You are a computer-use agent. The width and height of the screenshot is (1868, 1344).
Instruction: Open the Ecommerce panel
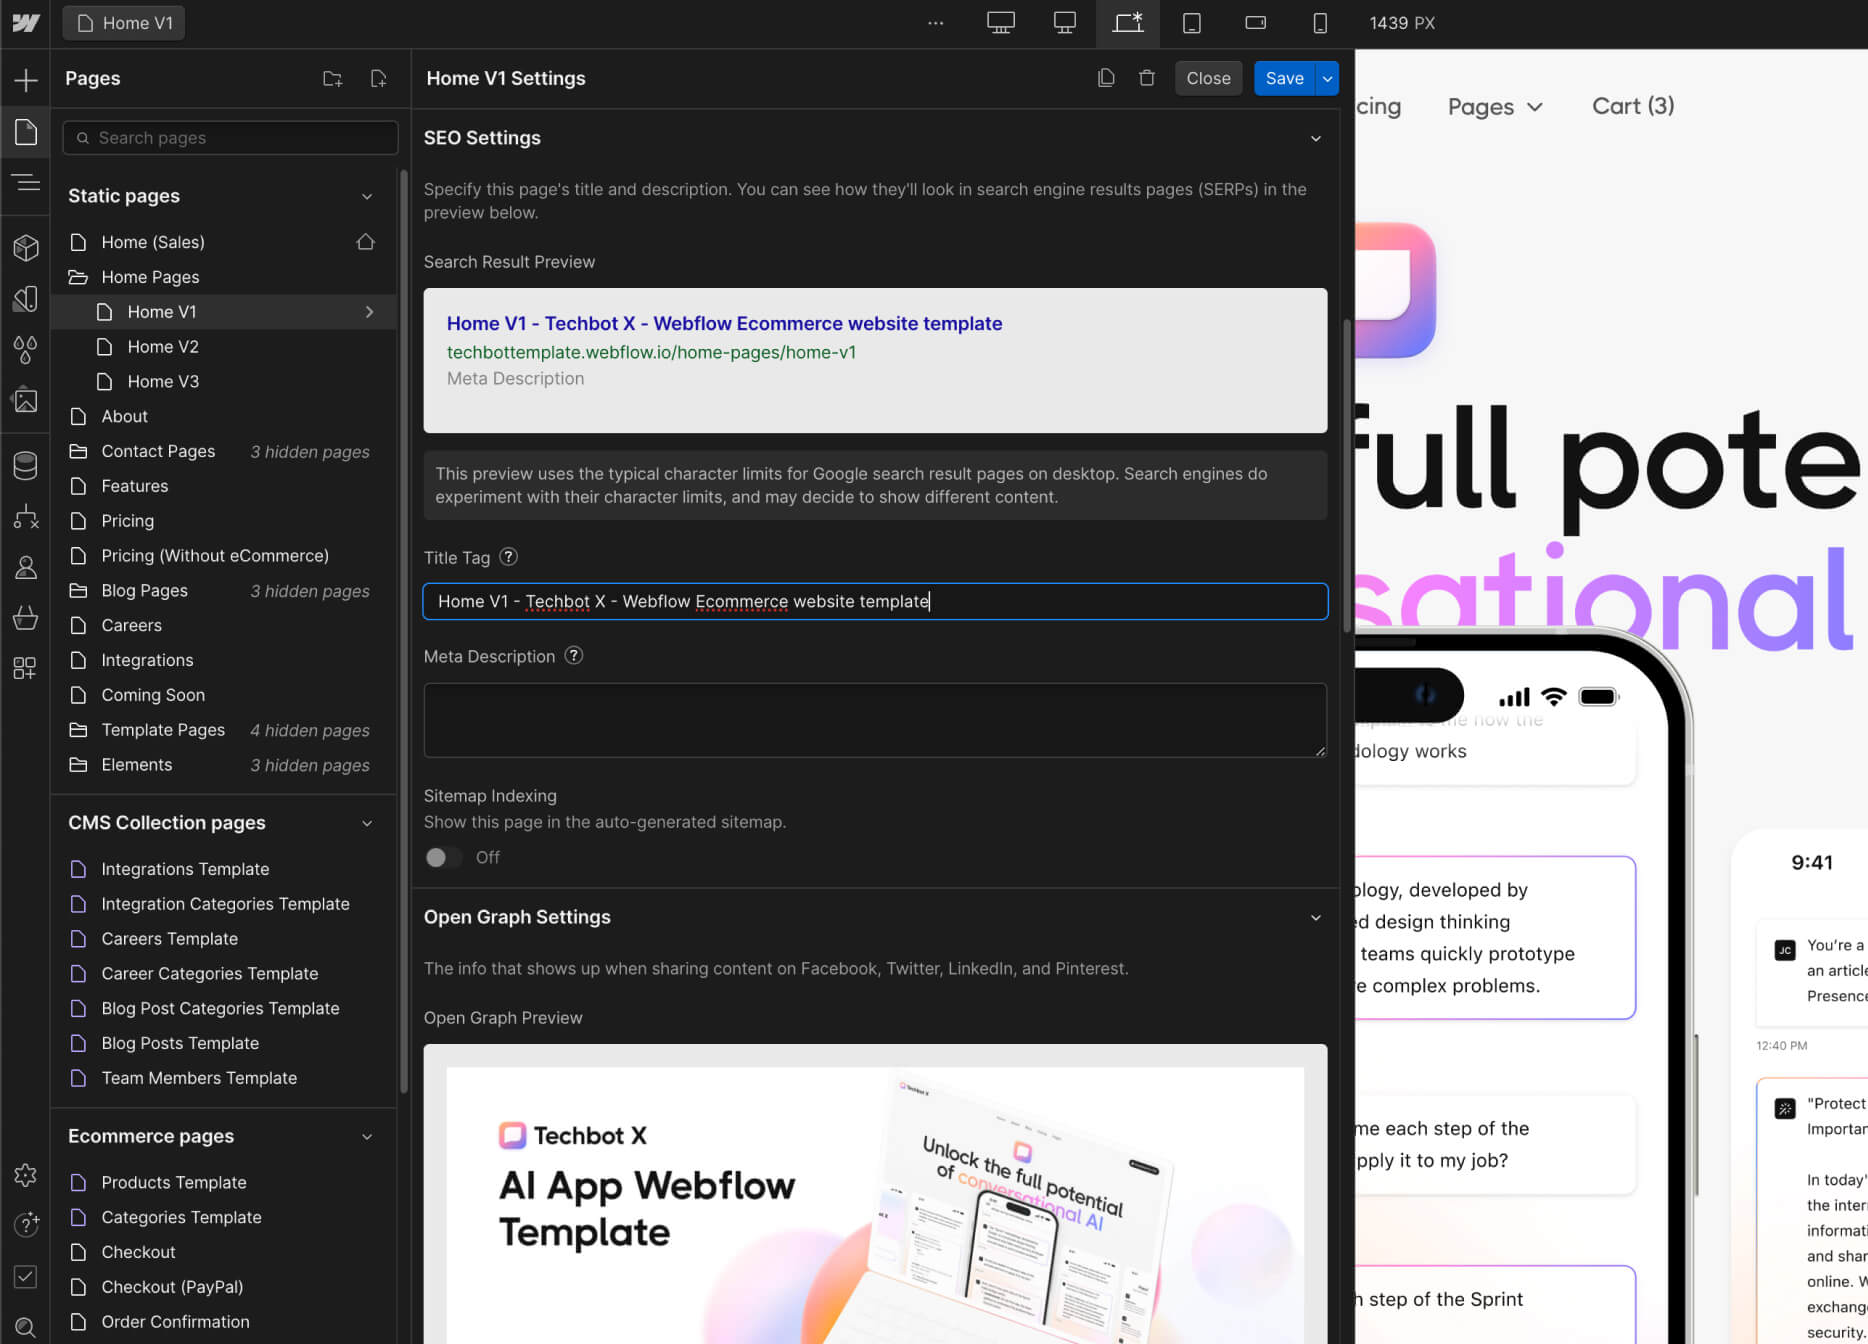pos(25,617)
